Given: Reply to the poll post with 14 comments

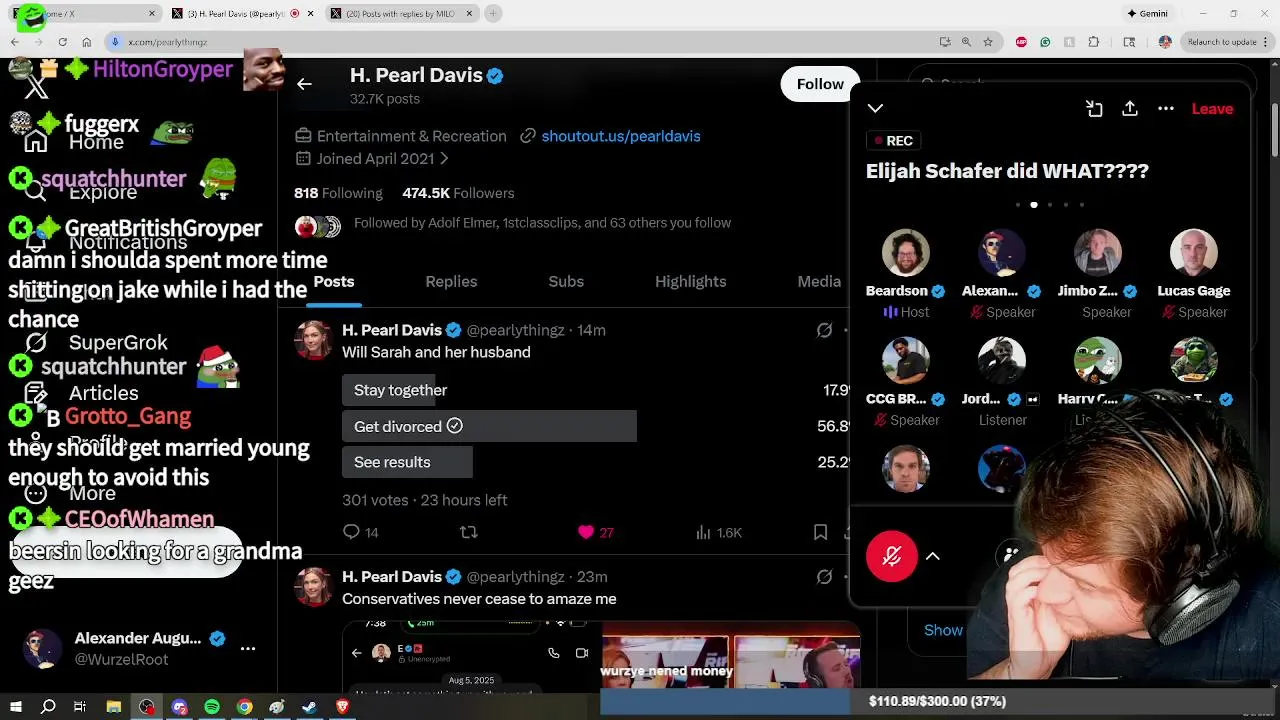Looking at the screenshot, I should pos(361,532).
